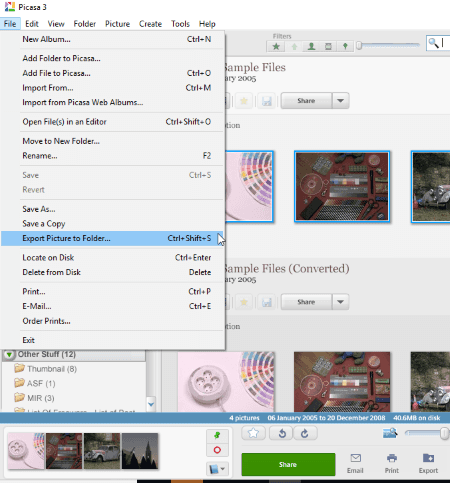Rotate picture clockwise
Screen dimensions: 450x483
[305, 433]
